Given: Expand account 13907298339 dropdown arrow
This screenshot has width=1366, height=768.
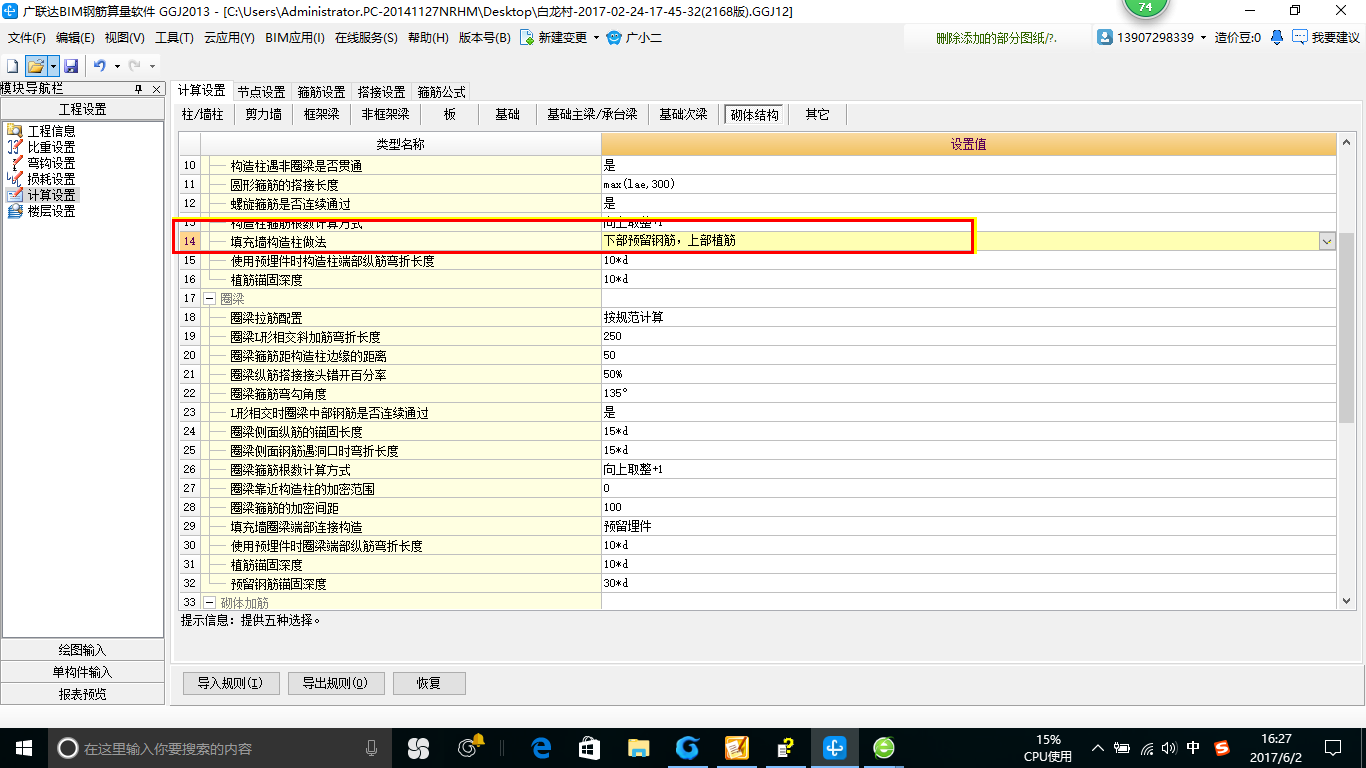Looking at the screenshot, I should pos(1203,38).
